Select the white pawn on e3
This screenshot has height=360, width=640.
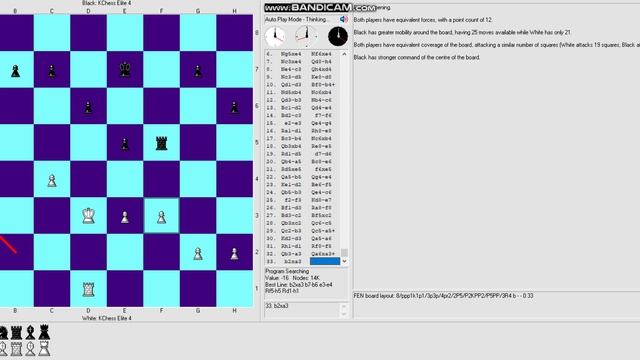(125, 217)
